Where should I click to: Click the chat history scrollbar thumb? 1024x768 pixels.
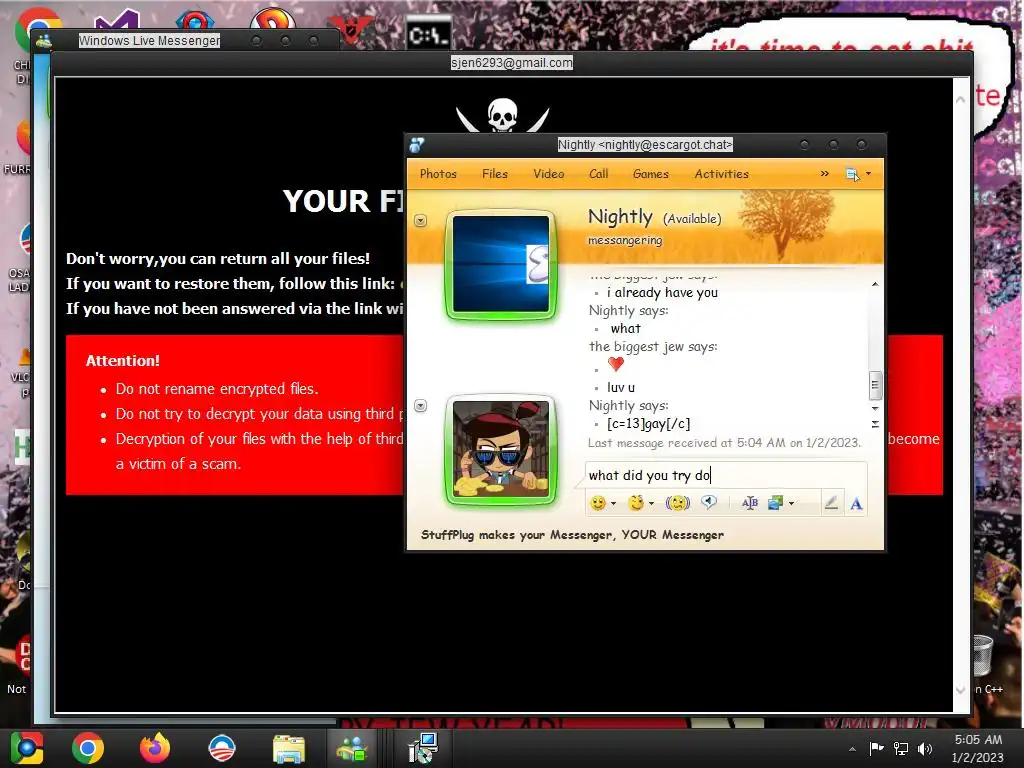point(875,385)
